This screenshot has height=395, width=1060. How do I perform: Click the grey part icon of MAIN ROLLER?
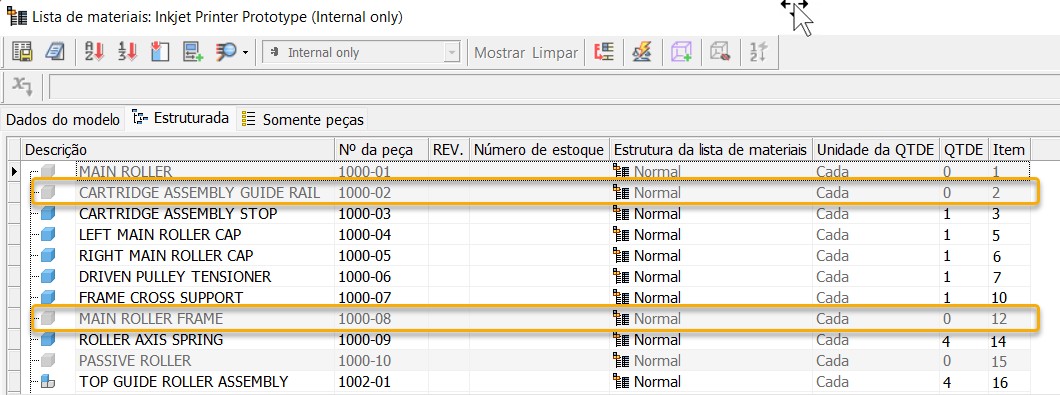pyautogui.click(x=47, y=172)
